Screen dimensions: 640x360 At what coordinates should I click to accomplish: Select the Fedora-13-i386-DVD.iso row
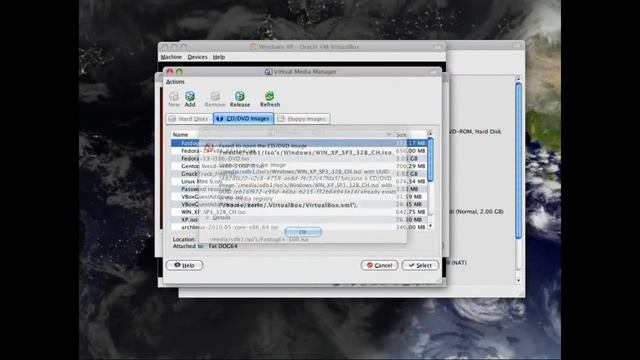pos(298,158)
